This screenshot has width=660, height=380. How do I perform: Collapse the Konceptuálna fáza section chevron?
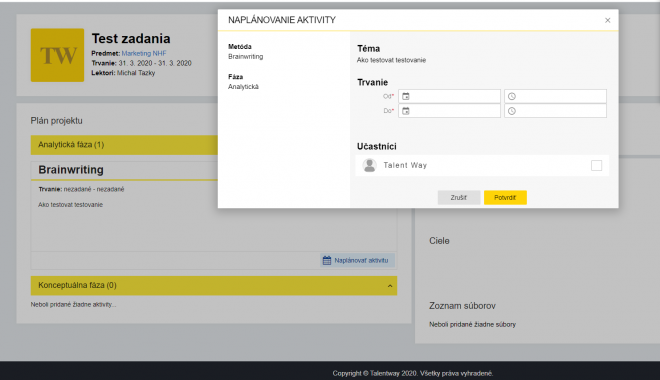[x=390, y=286]
